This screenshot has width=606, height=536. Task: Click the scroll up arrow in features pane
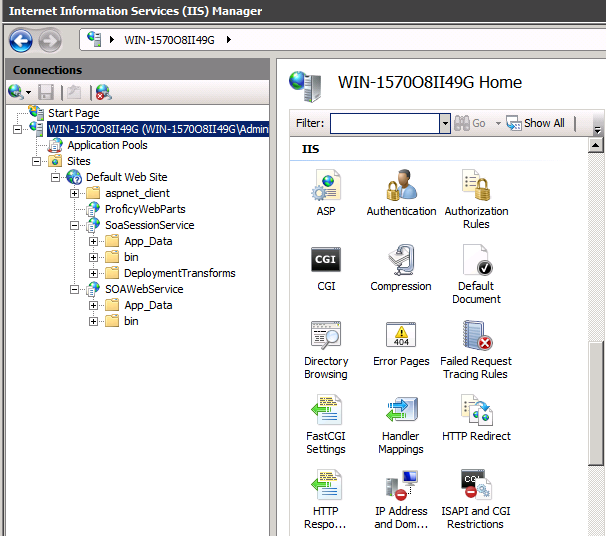pyautogui.click(x=596, y=146)
